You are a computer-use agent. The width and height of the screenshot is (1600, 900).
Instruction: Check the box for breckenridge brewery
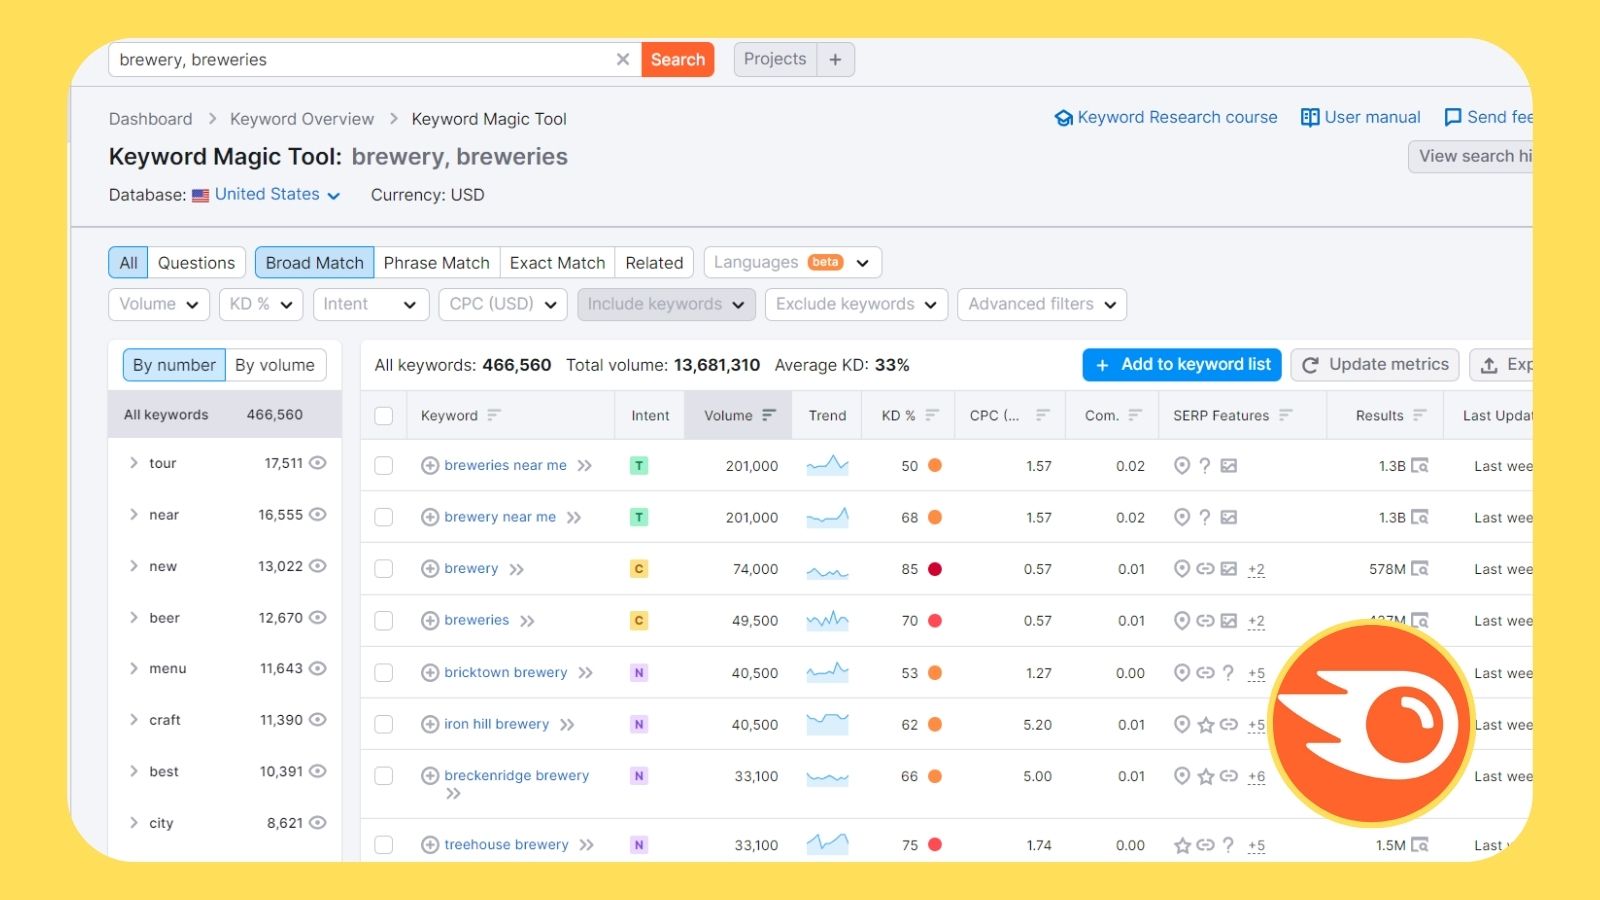[x=384, y=776]
